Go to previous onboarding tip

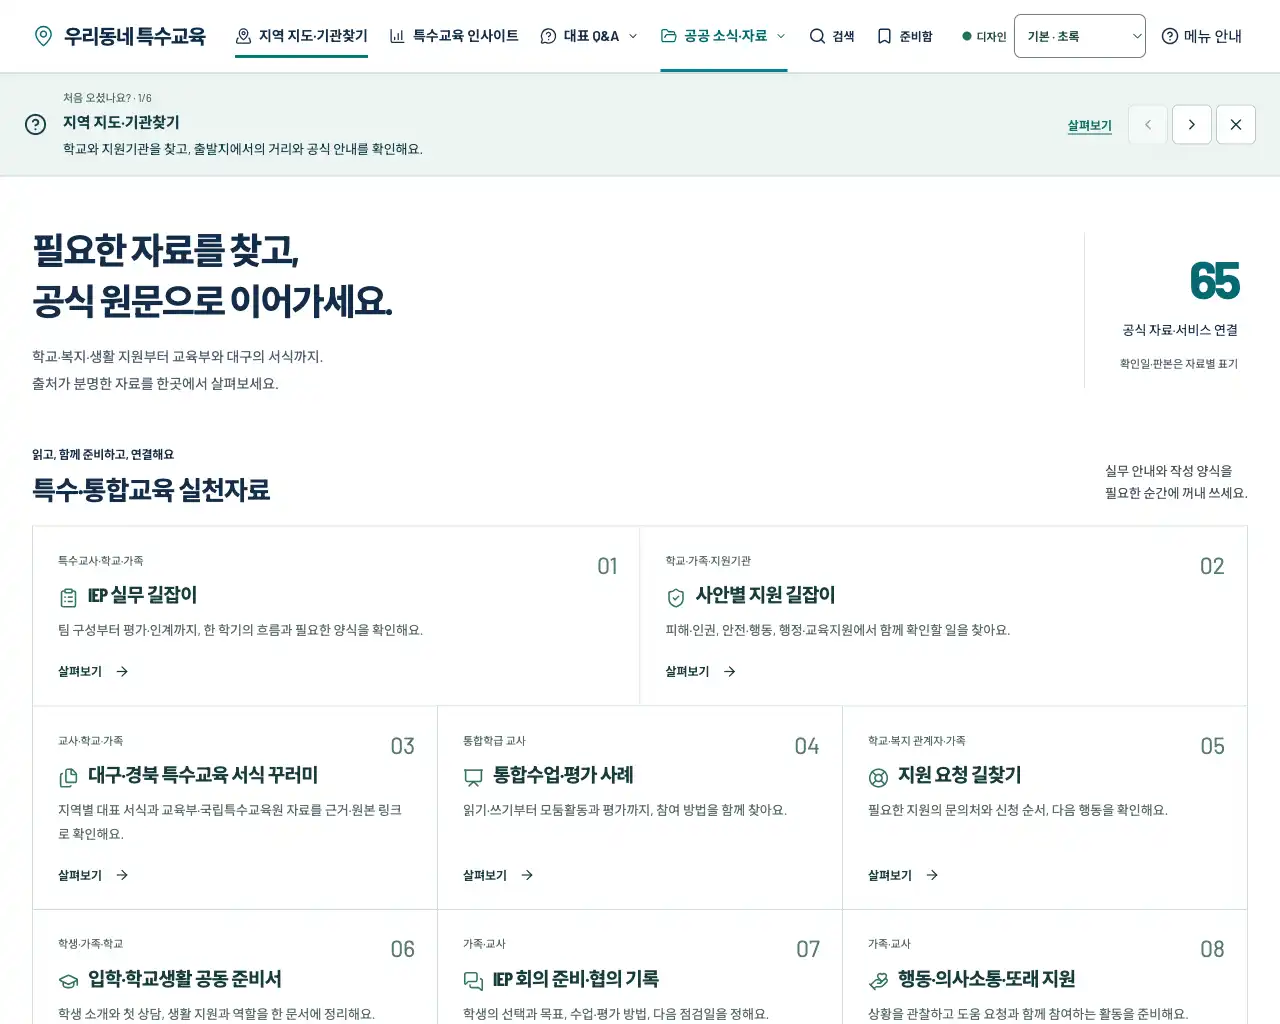[x=1148, y=125]
